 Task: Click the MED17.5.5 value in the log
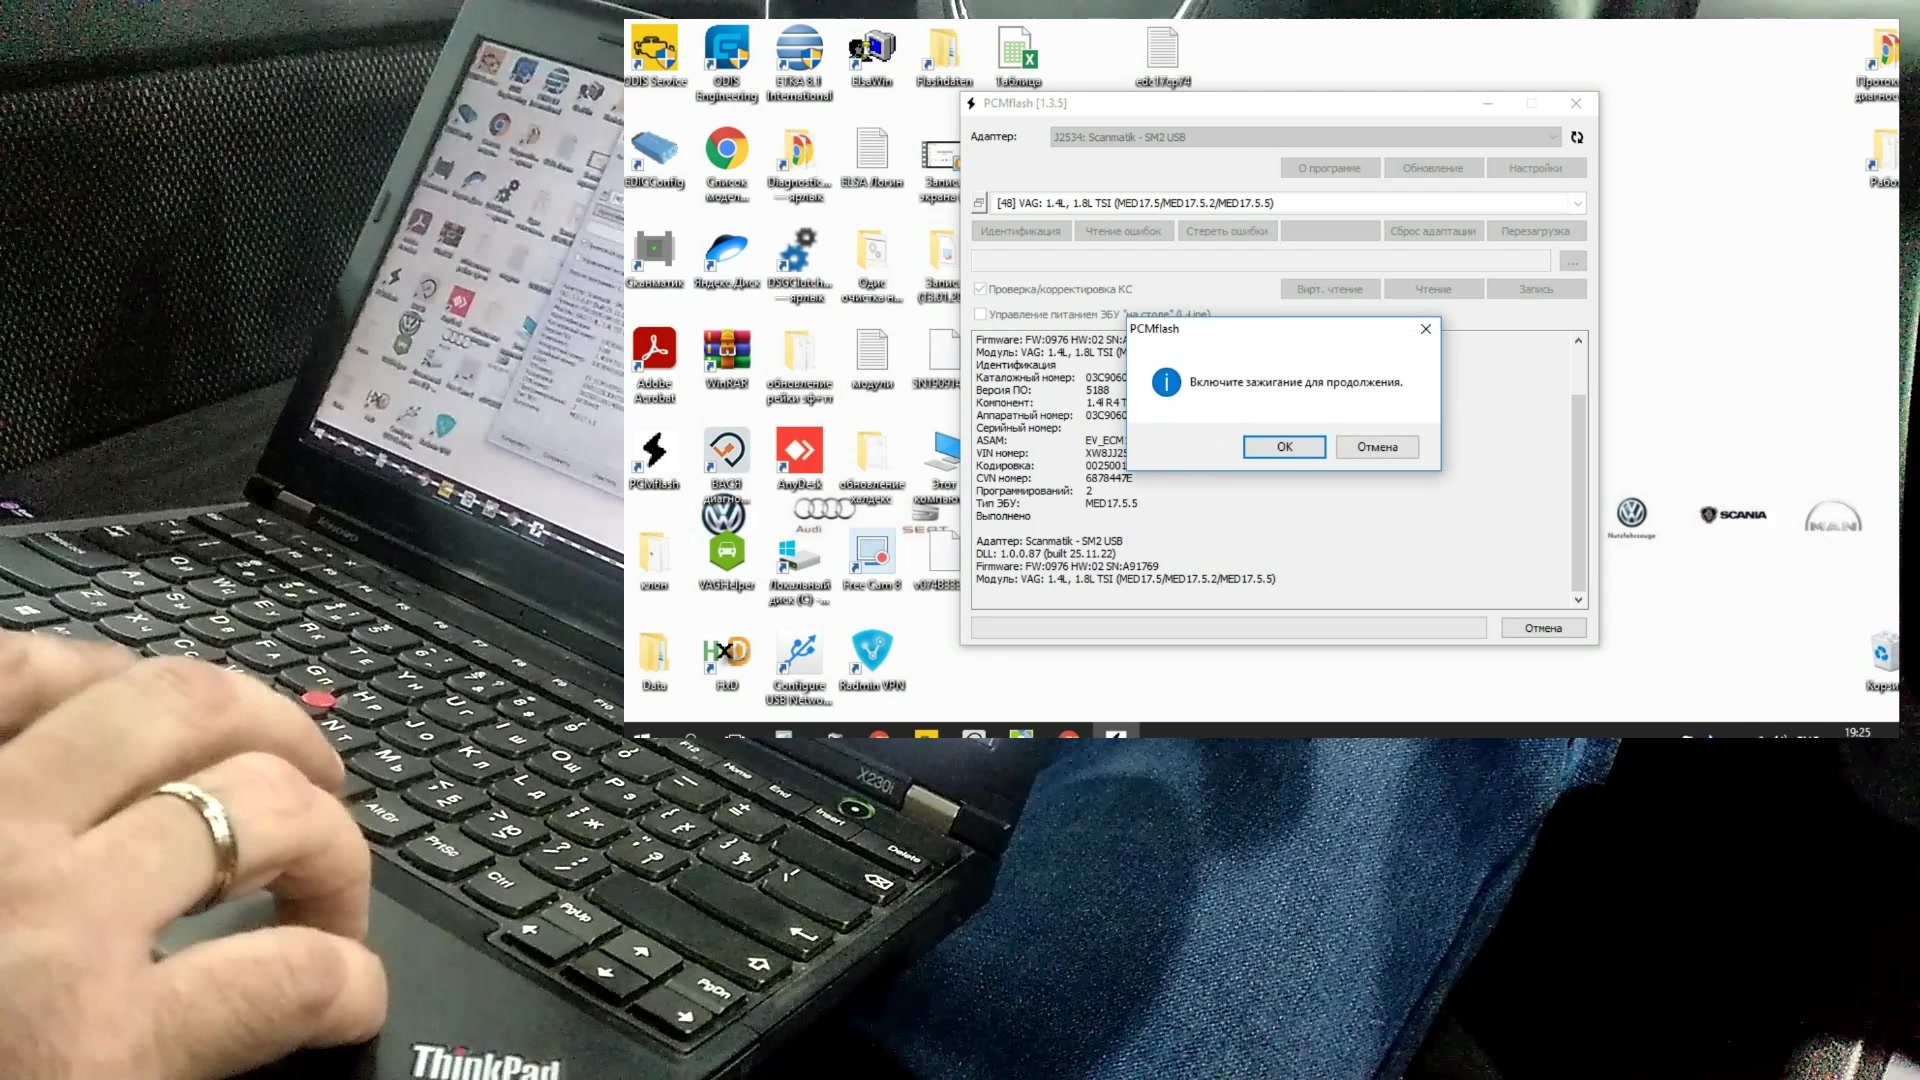tap(1111, 504)
